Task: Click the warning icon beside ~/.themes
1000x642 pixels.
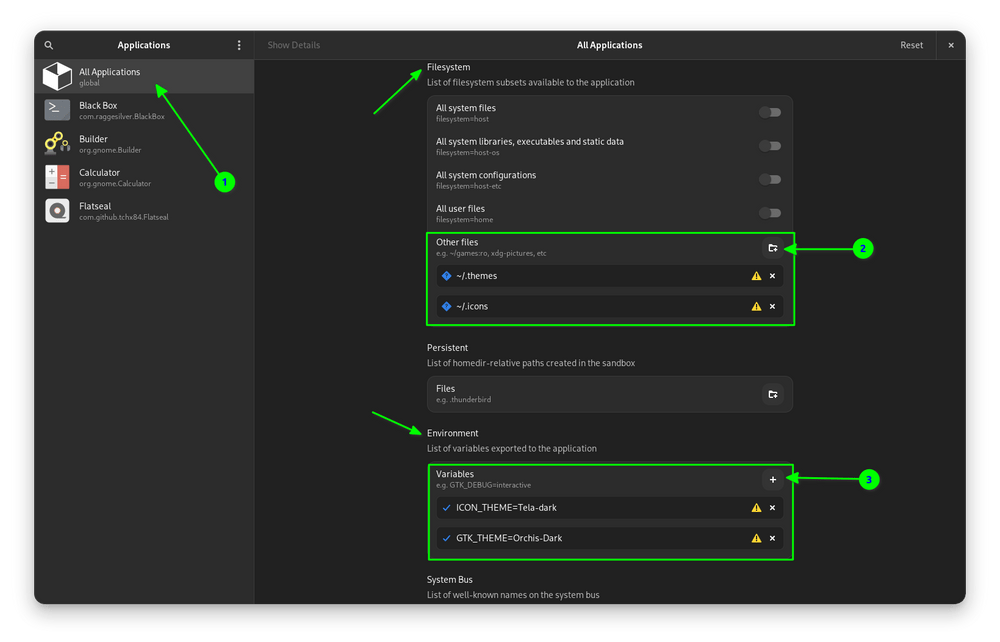Action: (x=756, y=276)
